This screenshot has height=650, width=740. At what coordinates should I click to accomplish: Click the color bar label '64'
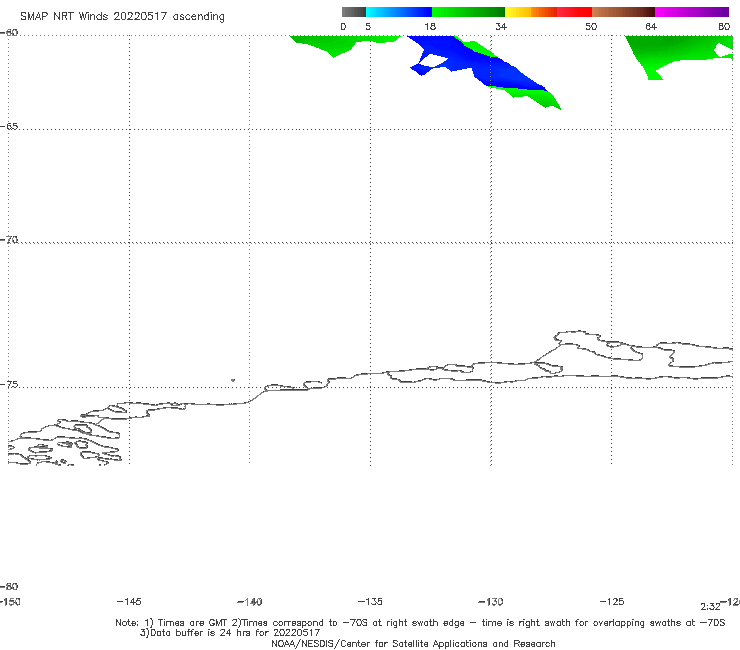point(651,26)
